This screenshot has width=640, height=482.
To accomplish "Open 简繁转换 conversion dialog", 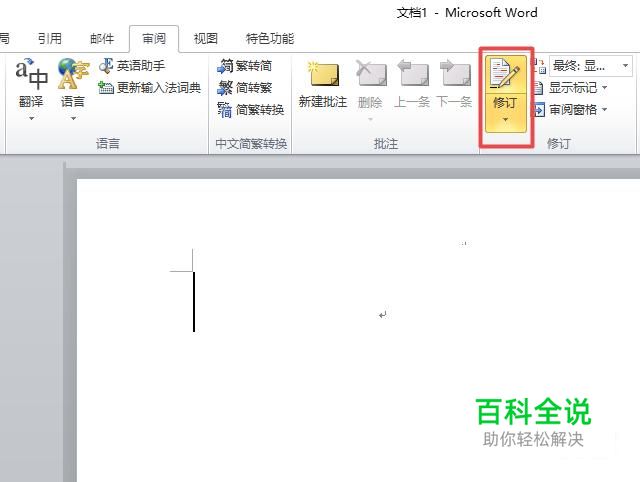I will click(251, 109).
